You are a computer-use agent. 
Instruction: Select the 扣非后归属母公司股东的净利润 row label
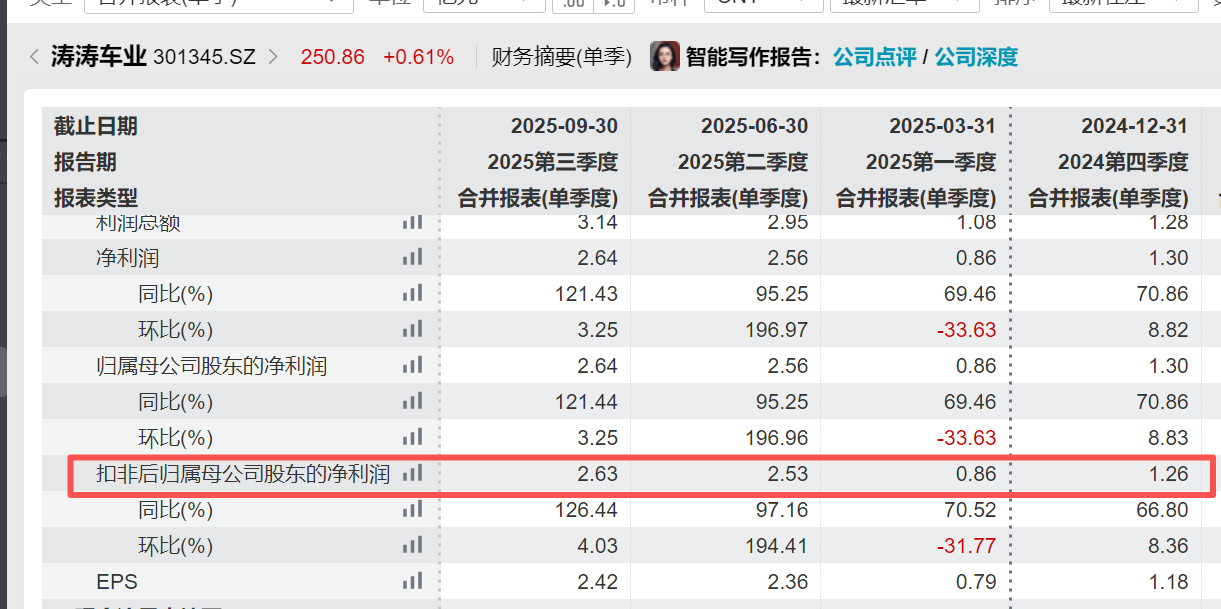pyautogui.click(x=243, y=474)
